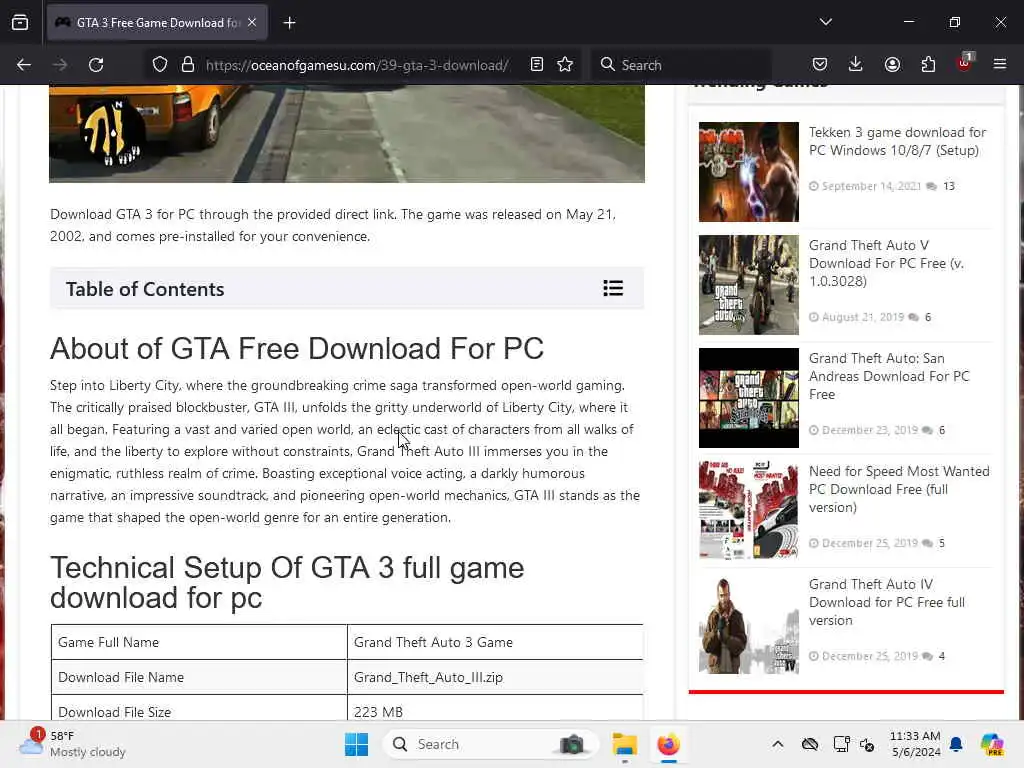
Task: Open Grand Theft Auto IV Download link
Action: tap(887, 602)
